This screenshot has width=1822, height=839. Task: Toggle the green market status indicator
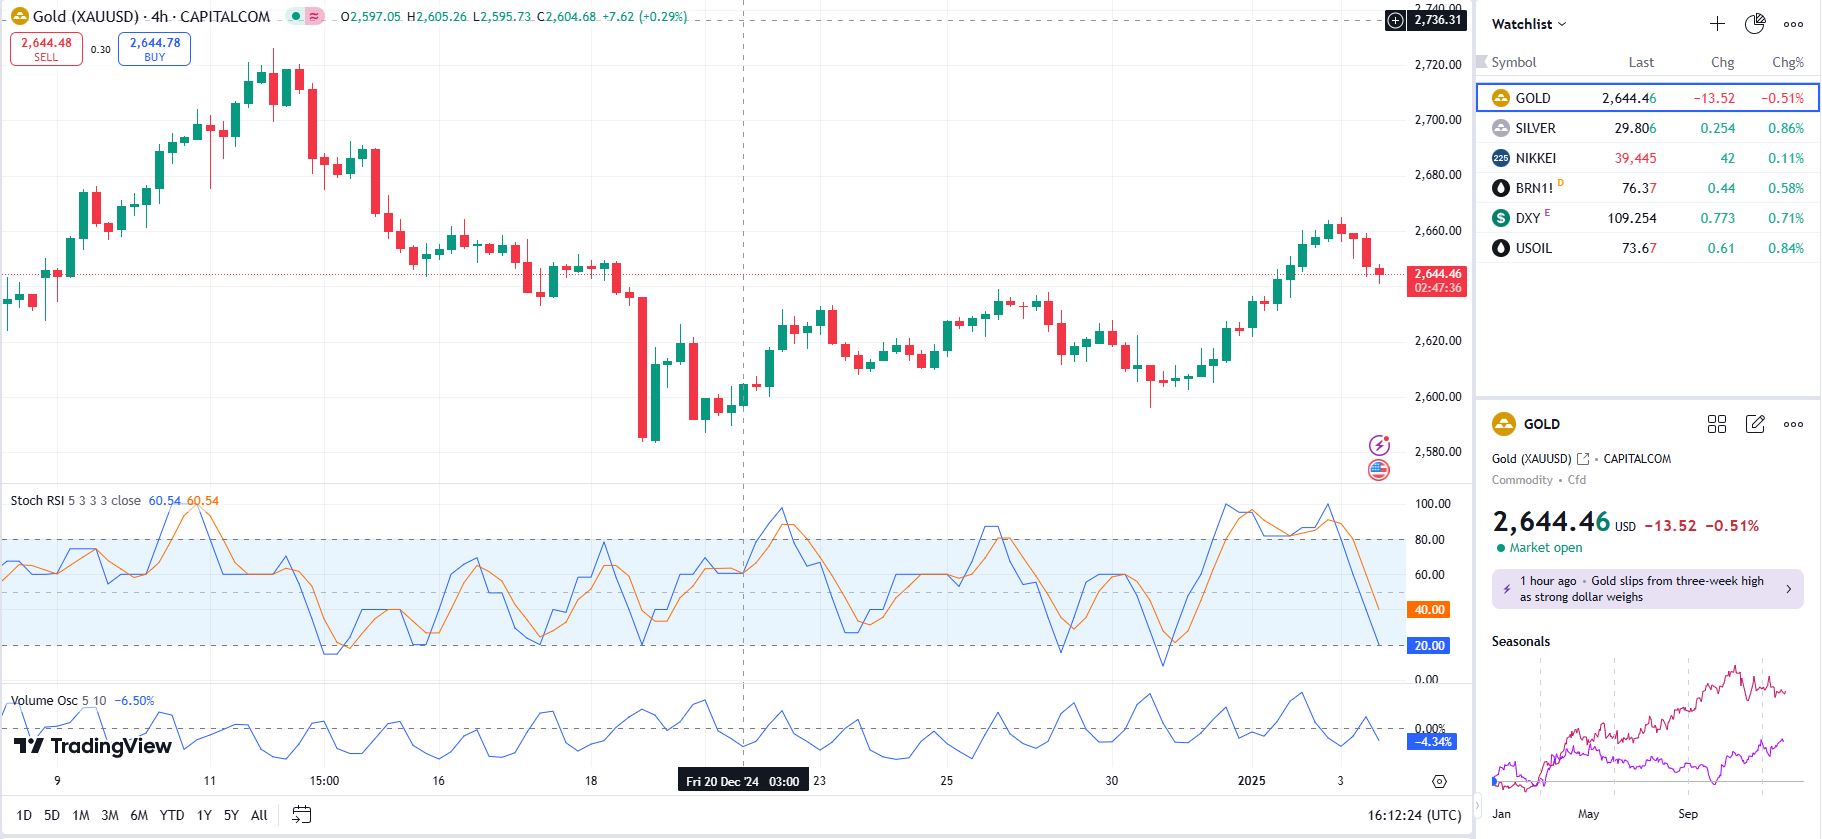pos(296,17)
